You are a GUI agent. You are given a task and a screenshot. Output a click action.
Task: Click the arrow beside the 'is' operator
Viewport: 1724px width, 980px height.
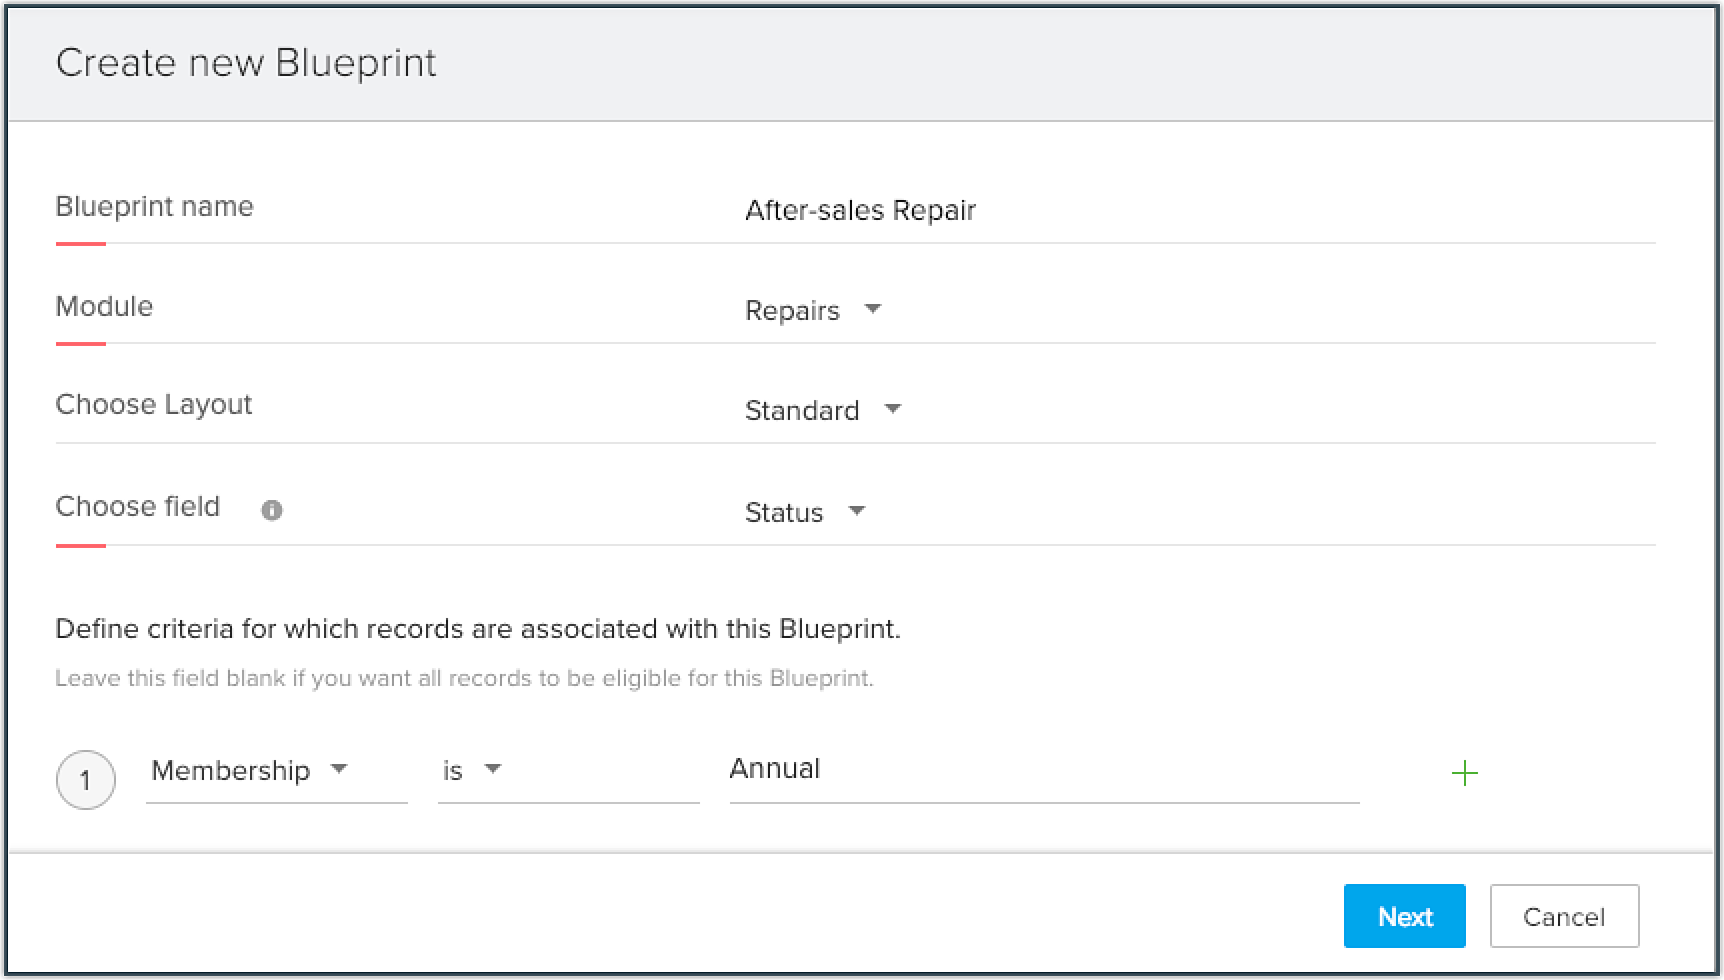tap(492, 769)
